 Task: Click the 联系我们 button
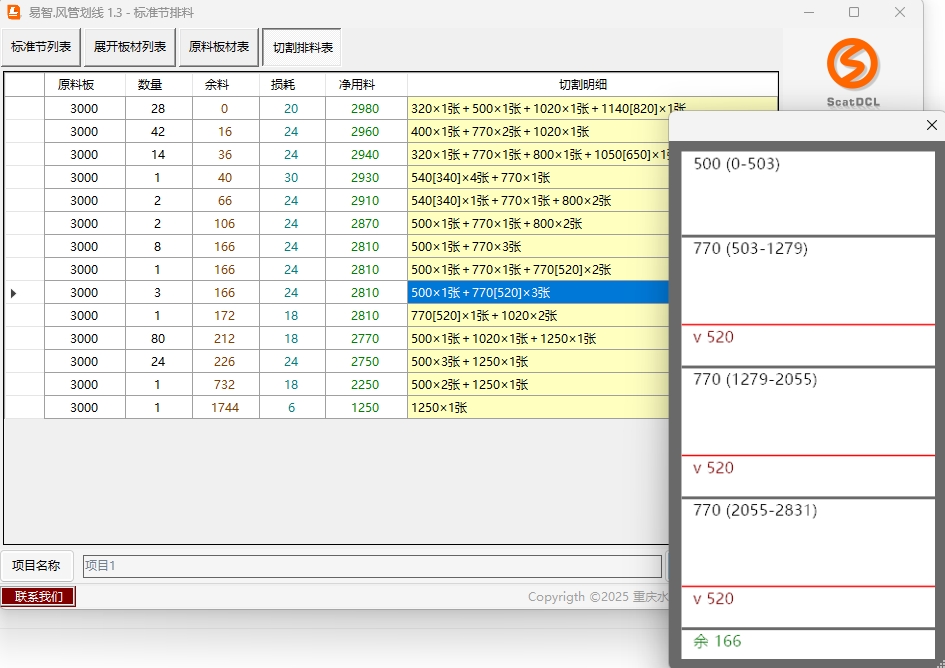point(38,597)
